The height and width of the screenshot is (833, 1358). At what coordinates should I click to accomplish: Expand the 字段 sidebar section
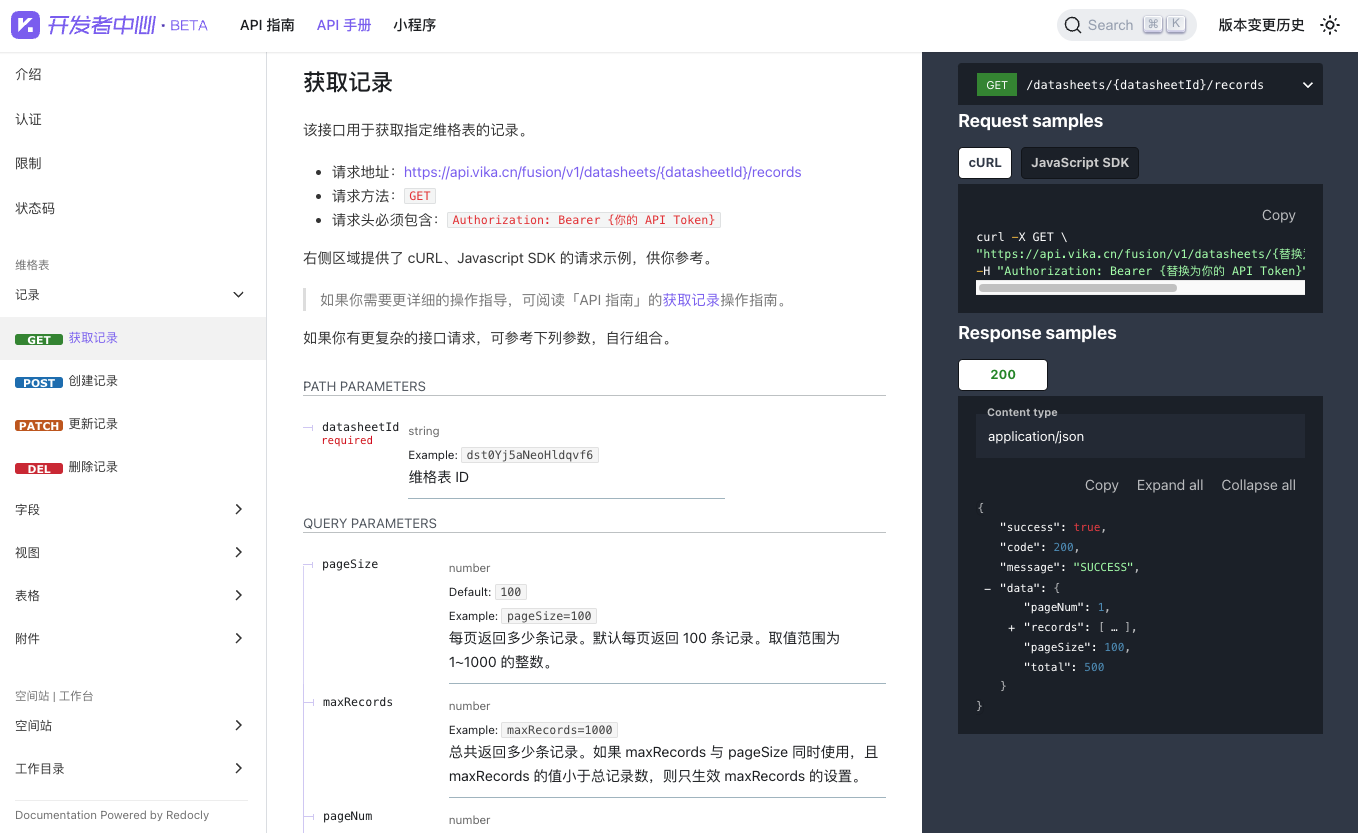[238, 509]
